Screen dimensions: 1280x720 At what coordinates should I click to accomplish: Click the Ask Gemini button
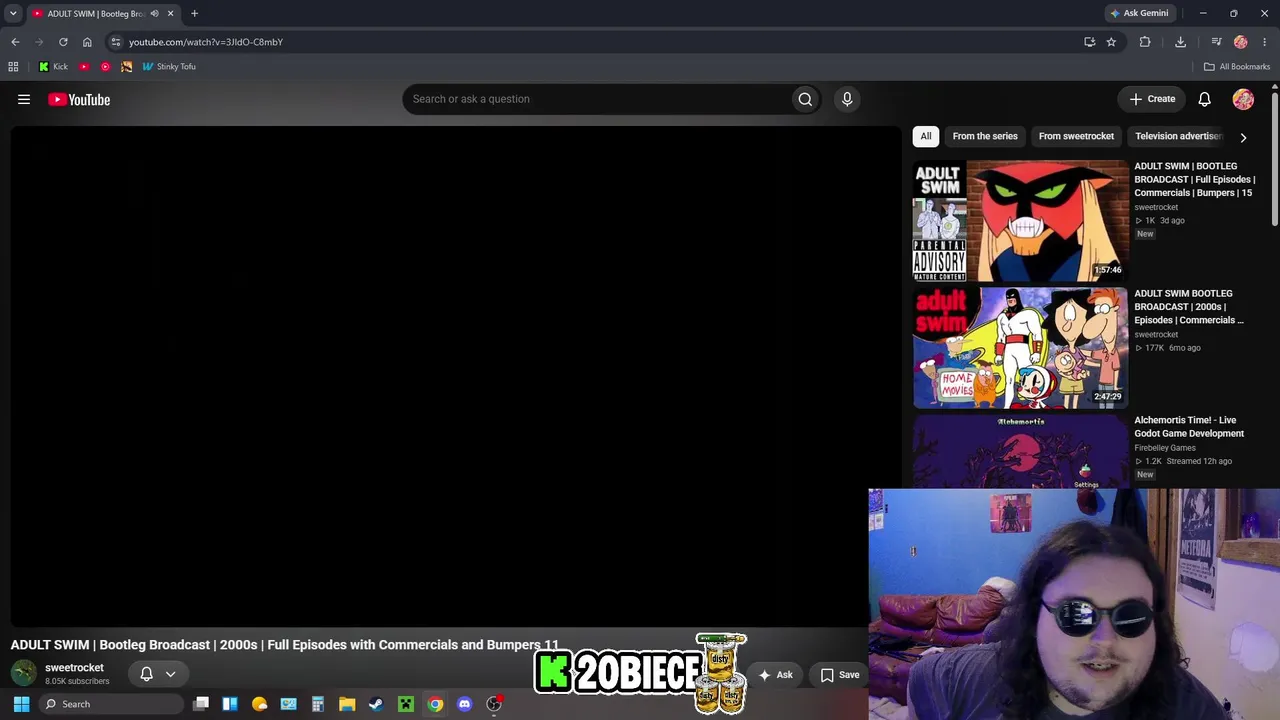1139,14
